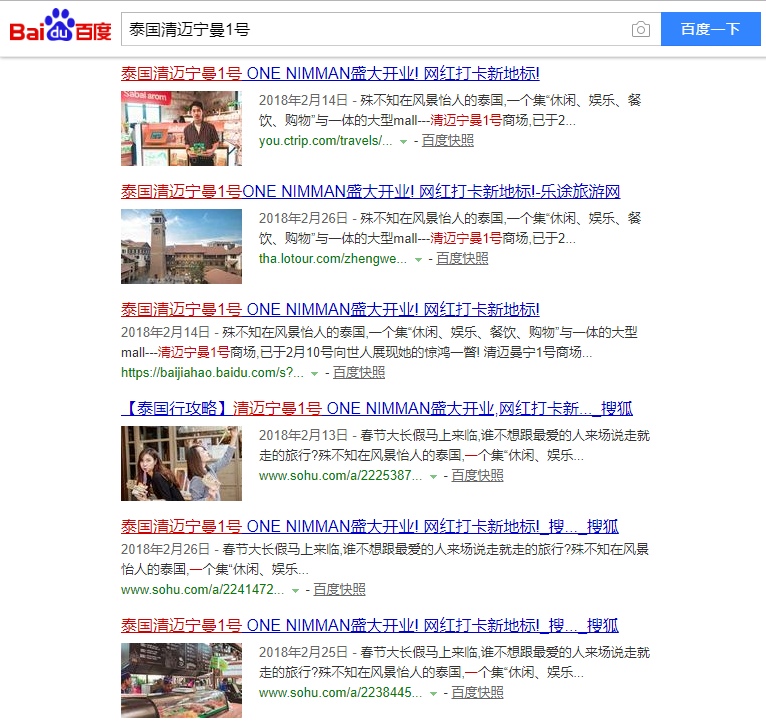This screenshot has width=766, height=721.
Task: Open thumbnail of man holding product box
Action: pyautogui.click(x=181, y=128)
